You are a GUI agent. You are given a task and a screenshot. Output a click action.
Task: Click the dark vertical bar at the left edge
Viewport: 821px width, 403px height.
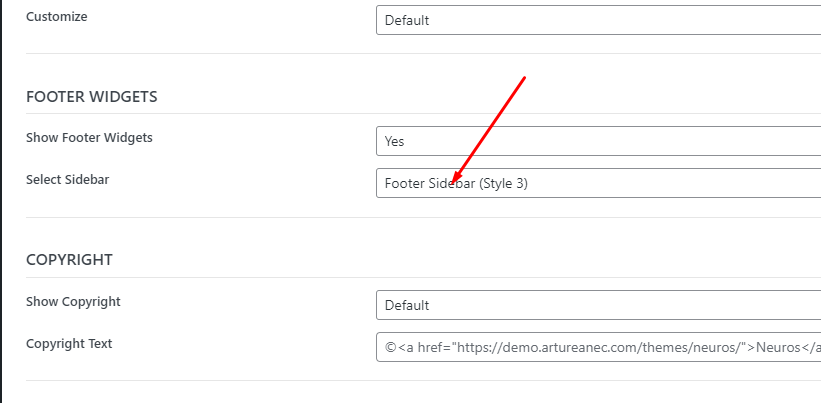click(1, 202)
